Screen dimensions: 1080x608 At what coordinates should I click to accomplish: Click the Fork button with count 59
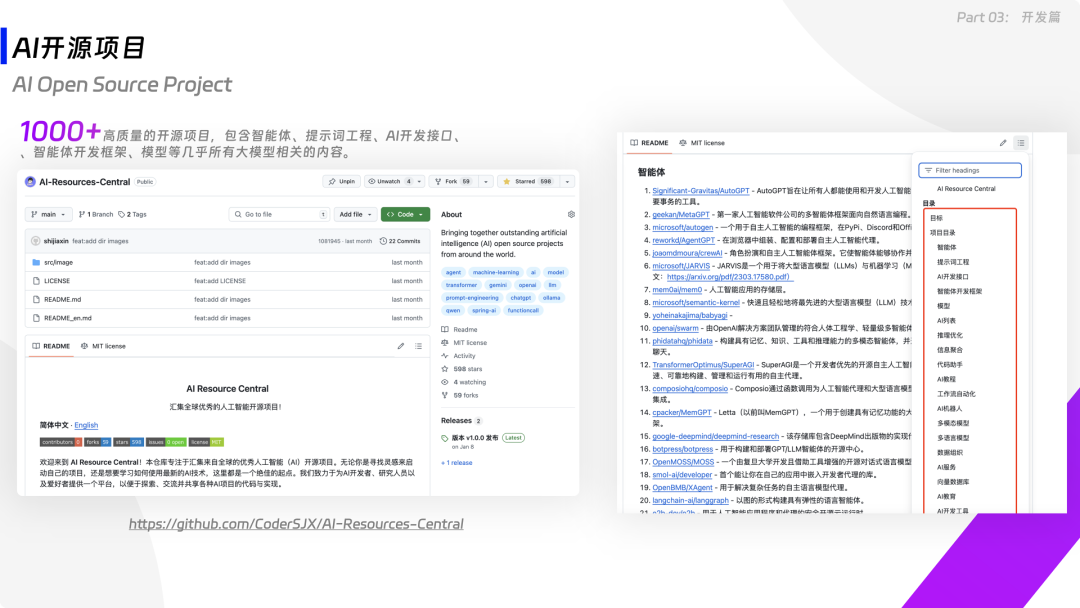[x=453, y=182]
